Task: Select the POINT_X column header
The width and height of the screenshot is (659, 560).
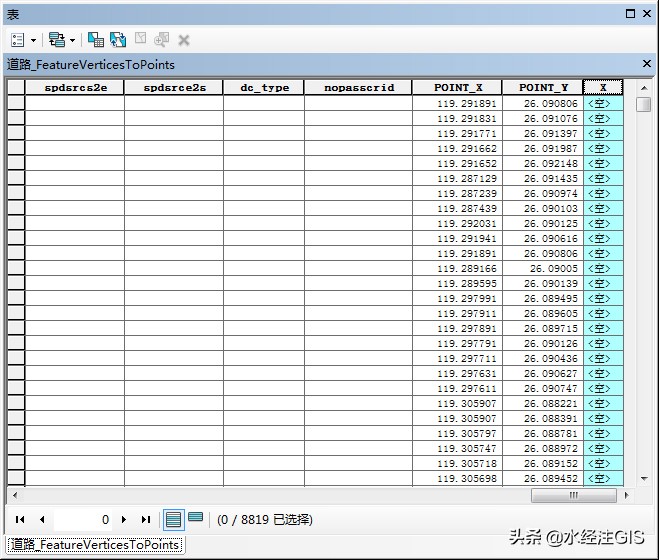Action: pyautogui.click(x=457, y=87)
